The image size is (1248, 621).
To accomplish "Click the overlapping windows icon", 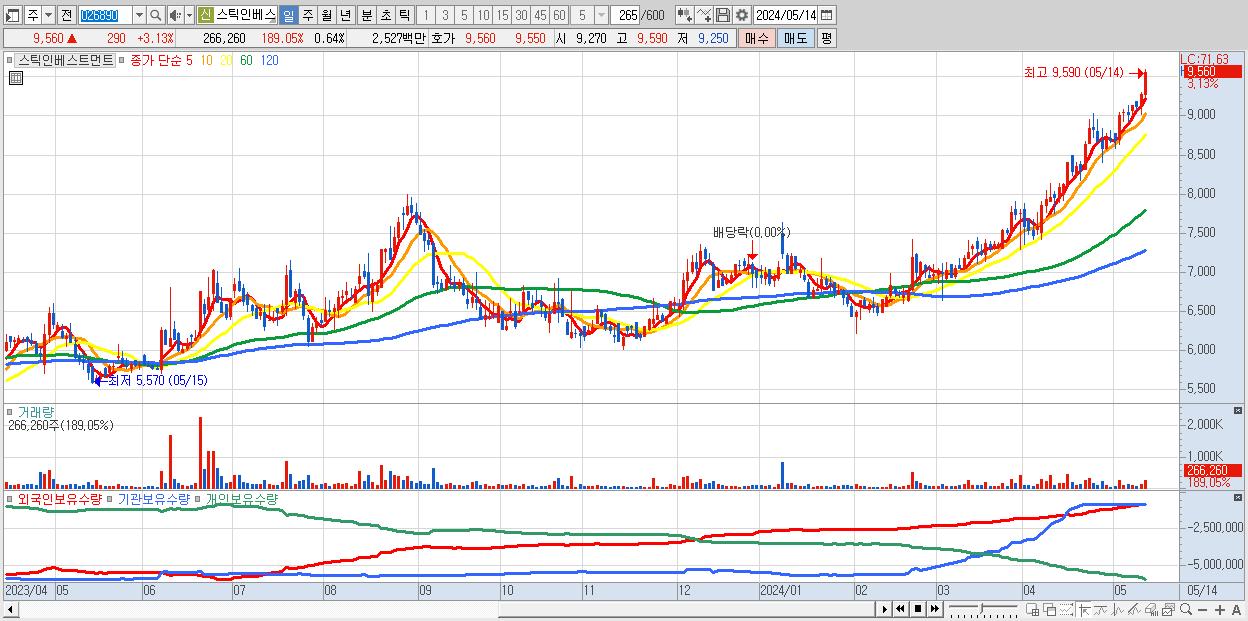I will click(1050, 609).
